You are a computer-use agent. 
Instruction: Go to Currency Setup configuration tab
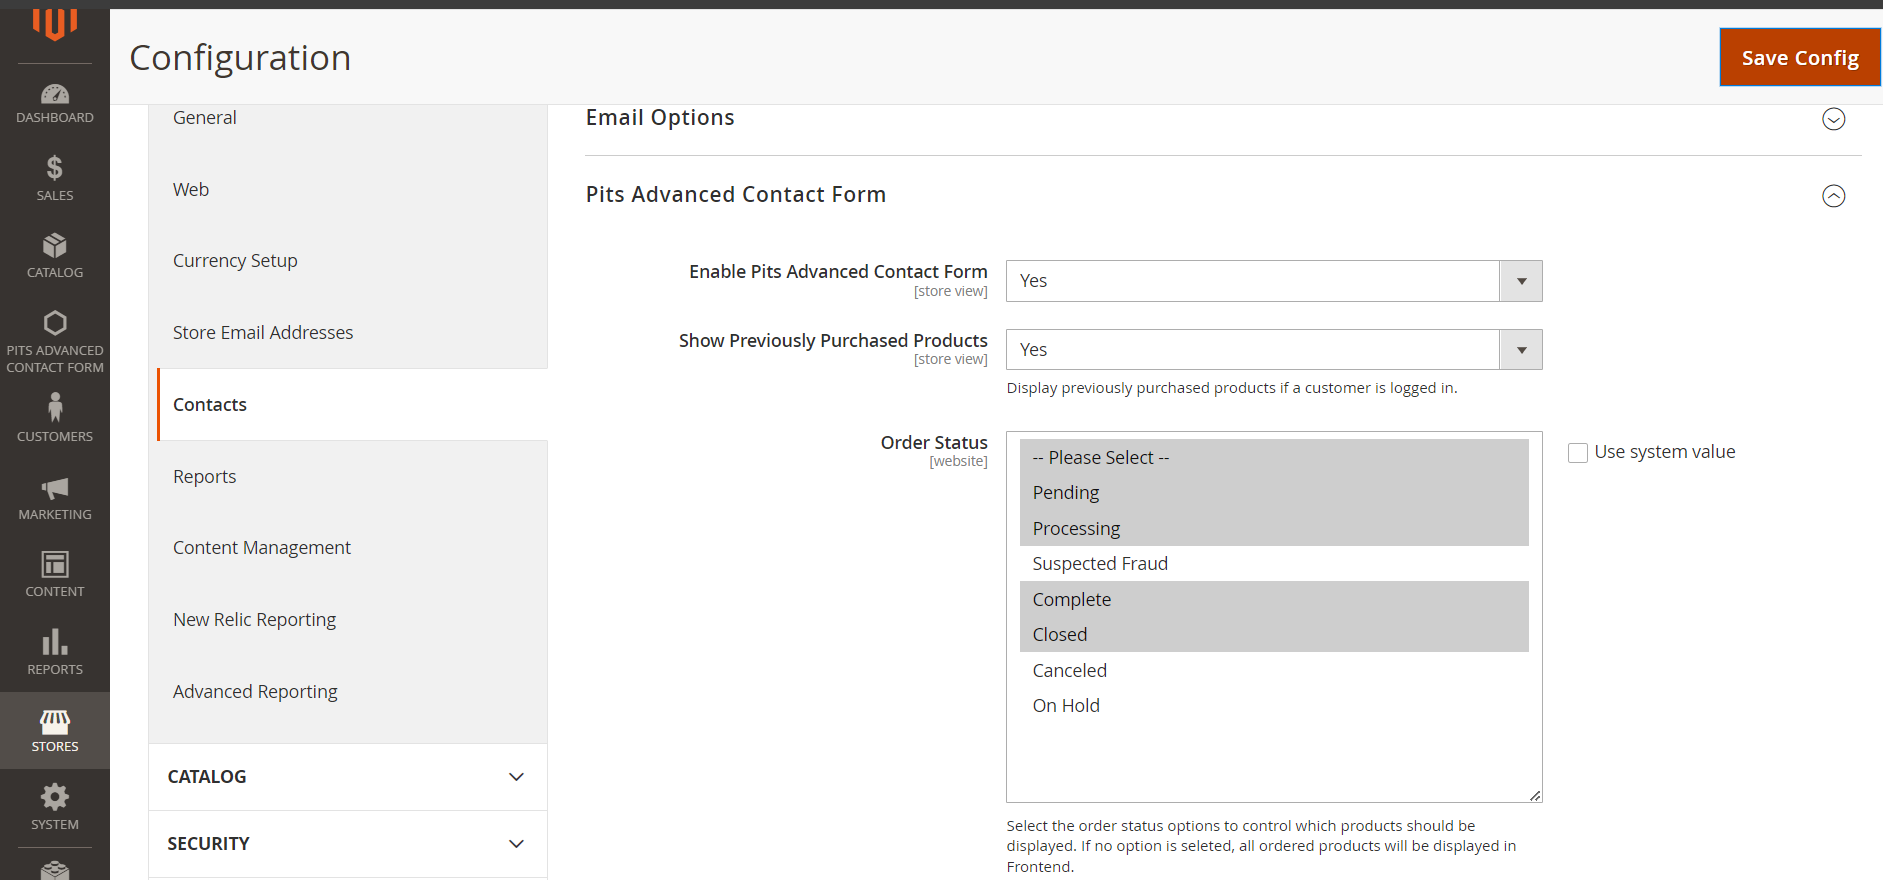(235, 261)
